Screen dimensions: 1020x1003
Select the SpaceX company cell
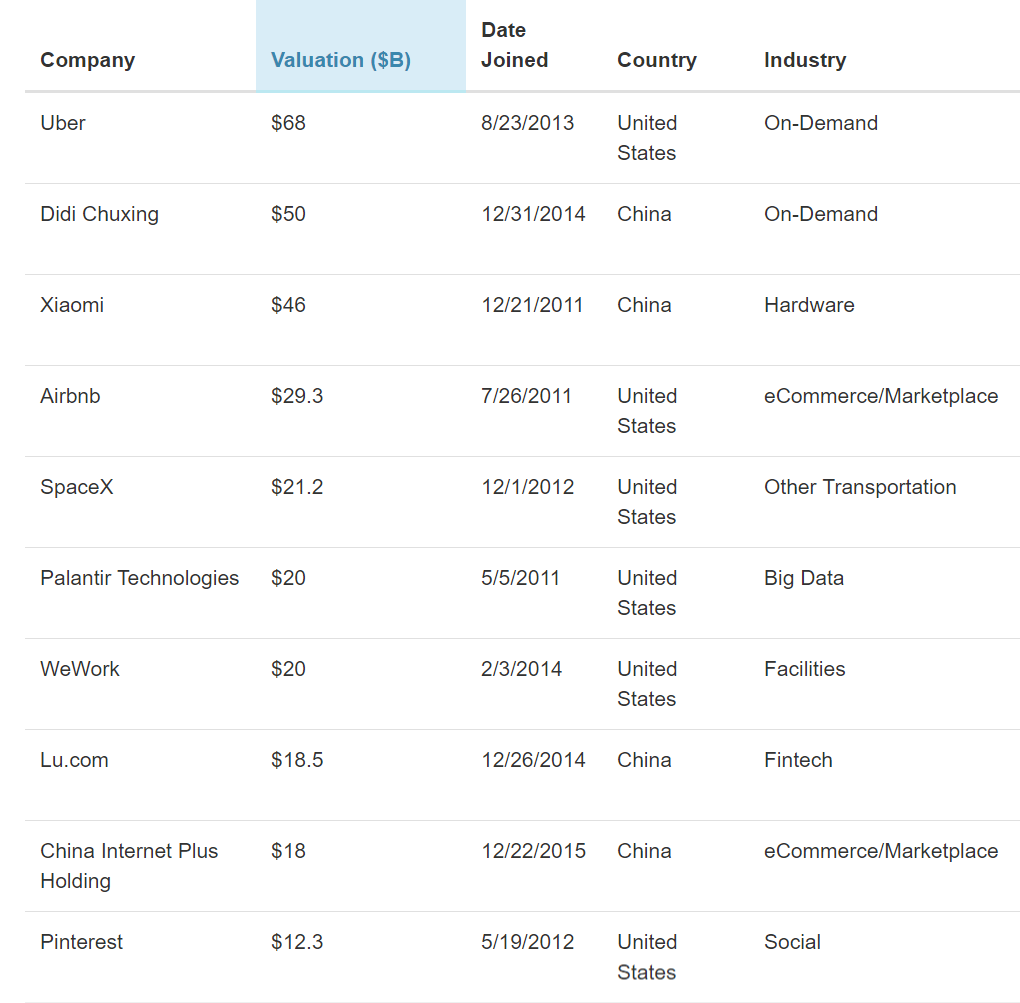click(x=77, y=487)
